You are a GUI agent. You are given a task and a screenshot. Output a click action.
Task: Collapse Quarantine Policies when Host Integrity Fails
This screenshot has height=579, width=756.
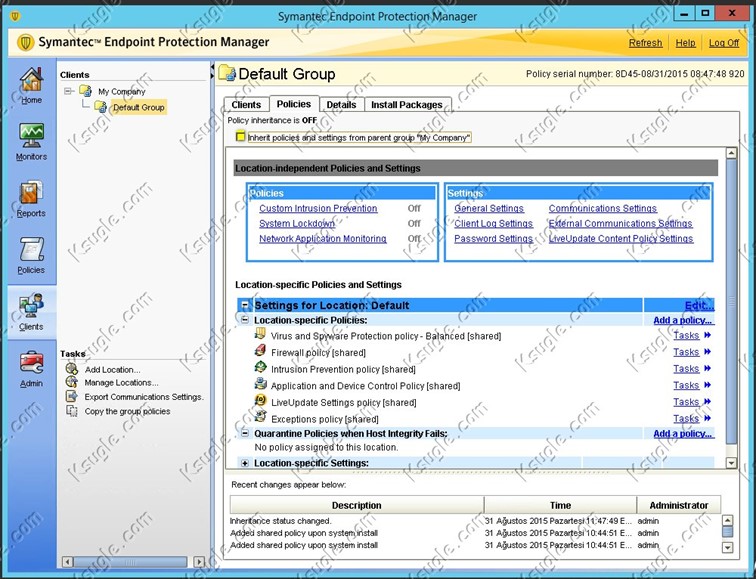(x=245, y=433)
